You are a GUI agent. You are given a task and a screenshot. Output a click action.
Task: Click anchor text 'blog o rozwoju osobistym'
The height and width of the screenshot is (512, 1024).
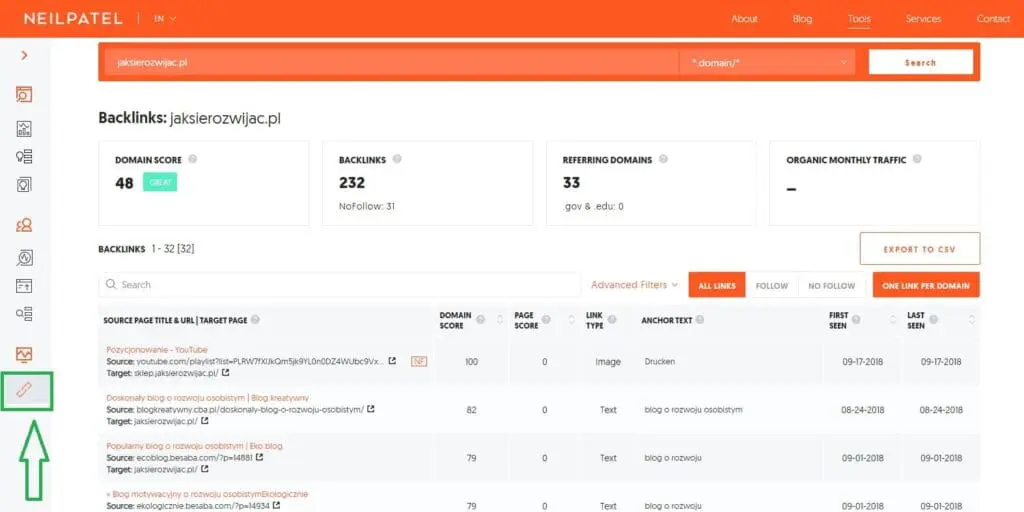[693, 409]
